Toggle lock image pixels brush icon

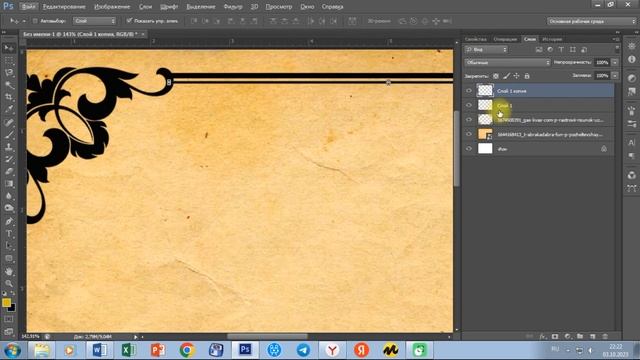[506, 76]
